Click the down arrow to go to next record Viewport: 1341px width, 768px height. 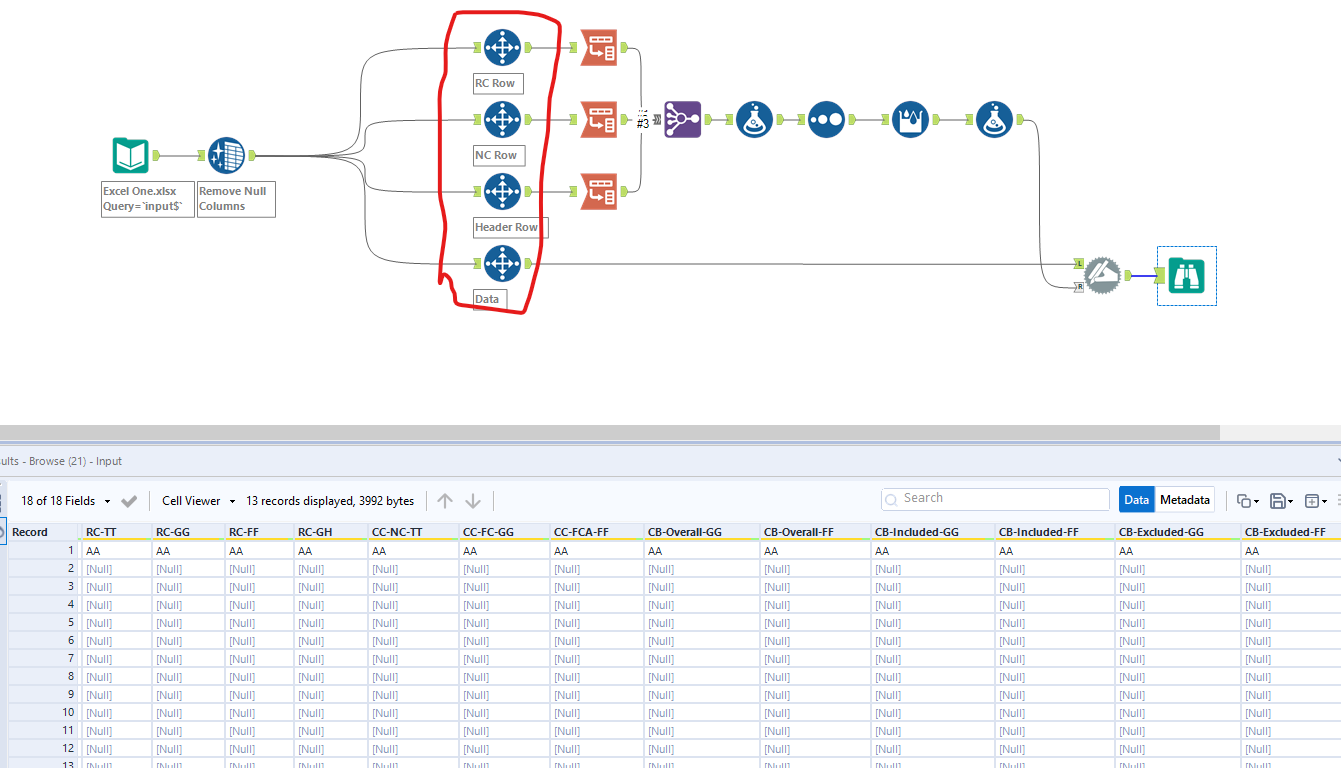point(472,500)
